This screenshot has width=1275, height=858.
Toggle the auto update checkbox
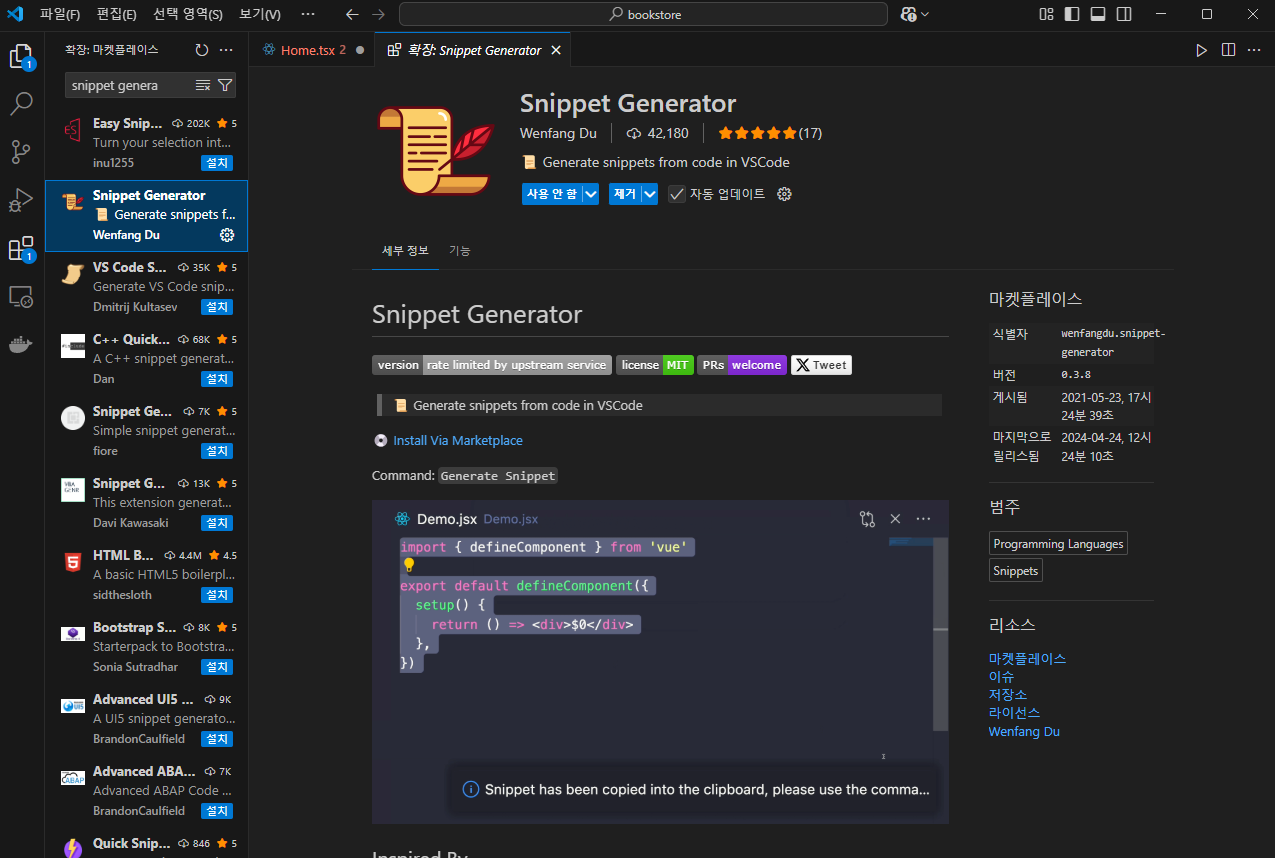click(677, 194)
